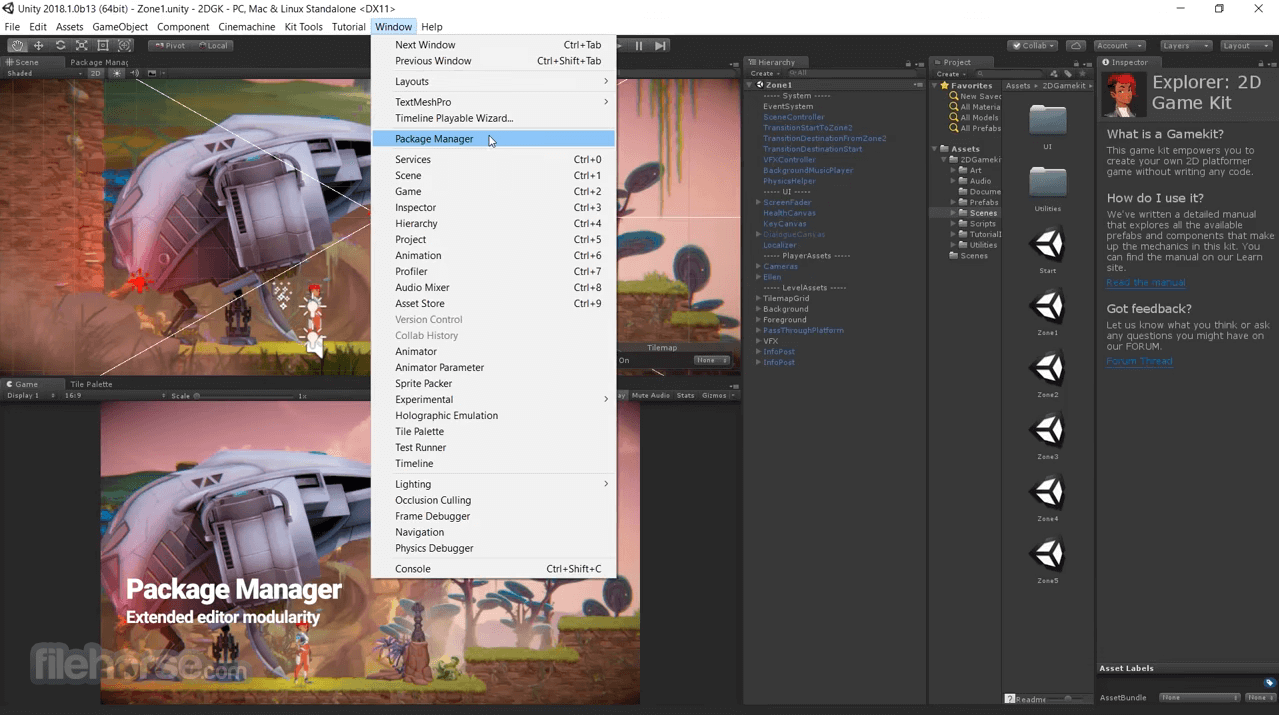Toggle 2D view mode in Scene
Viewport: 1279px width, 715px height.
(96, 73)
